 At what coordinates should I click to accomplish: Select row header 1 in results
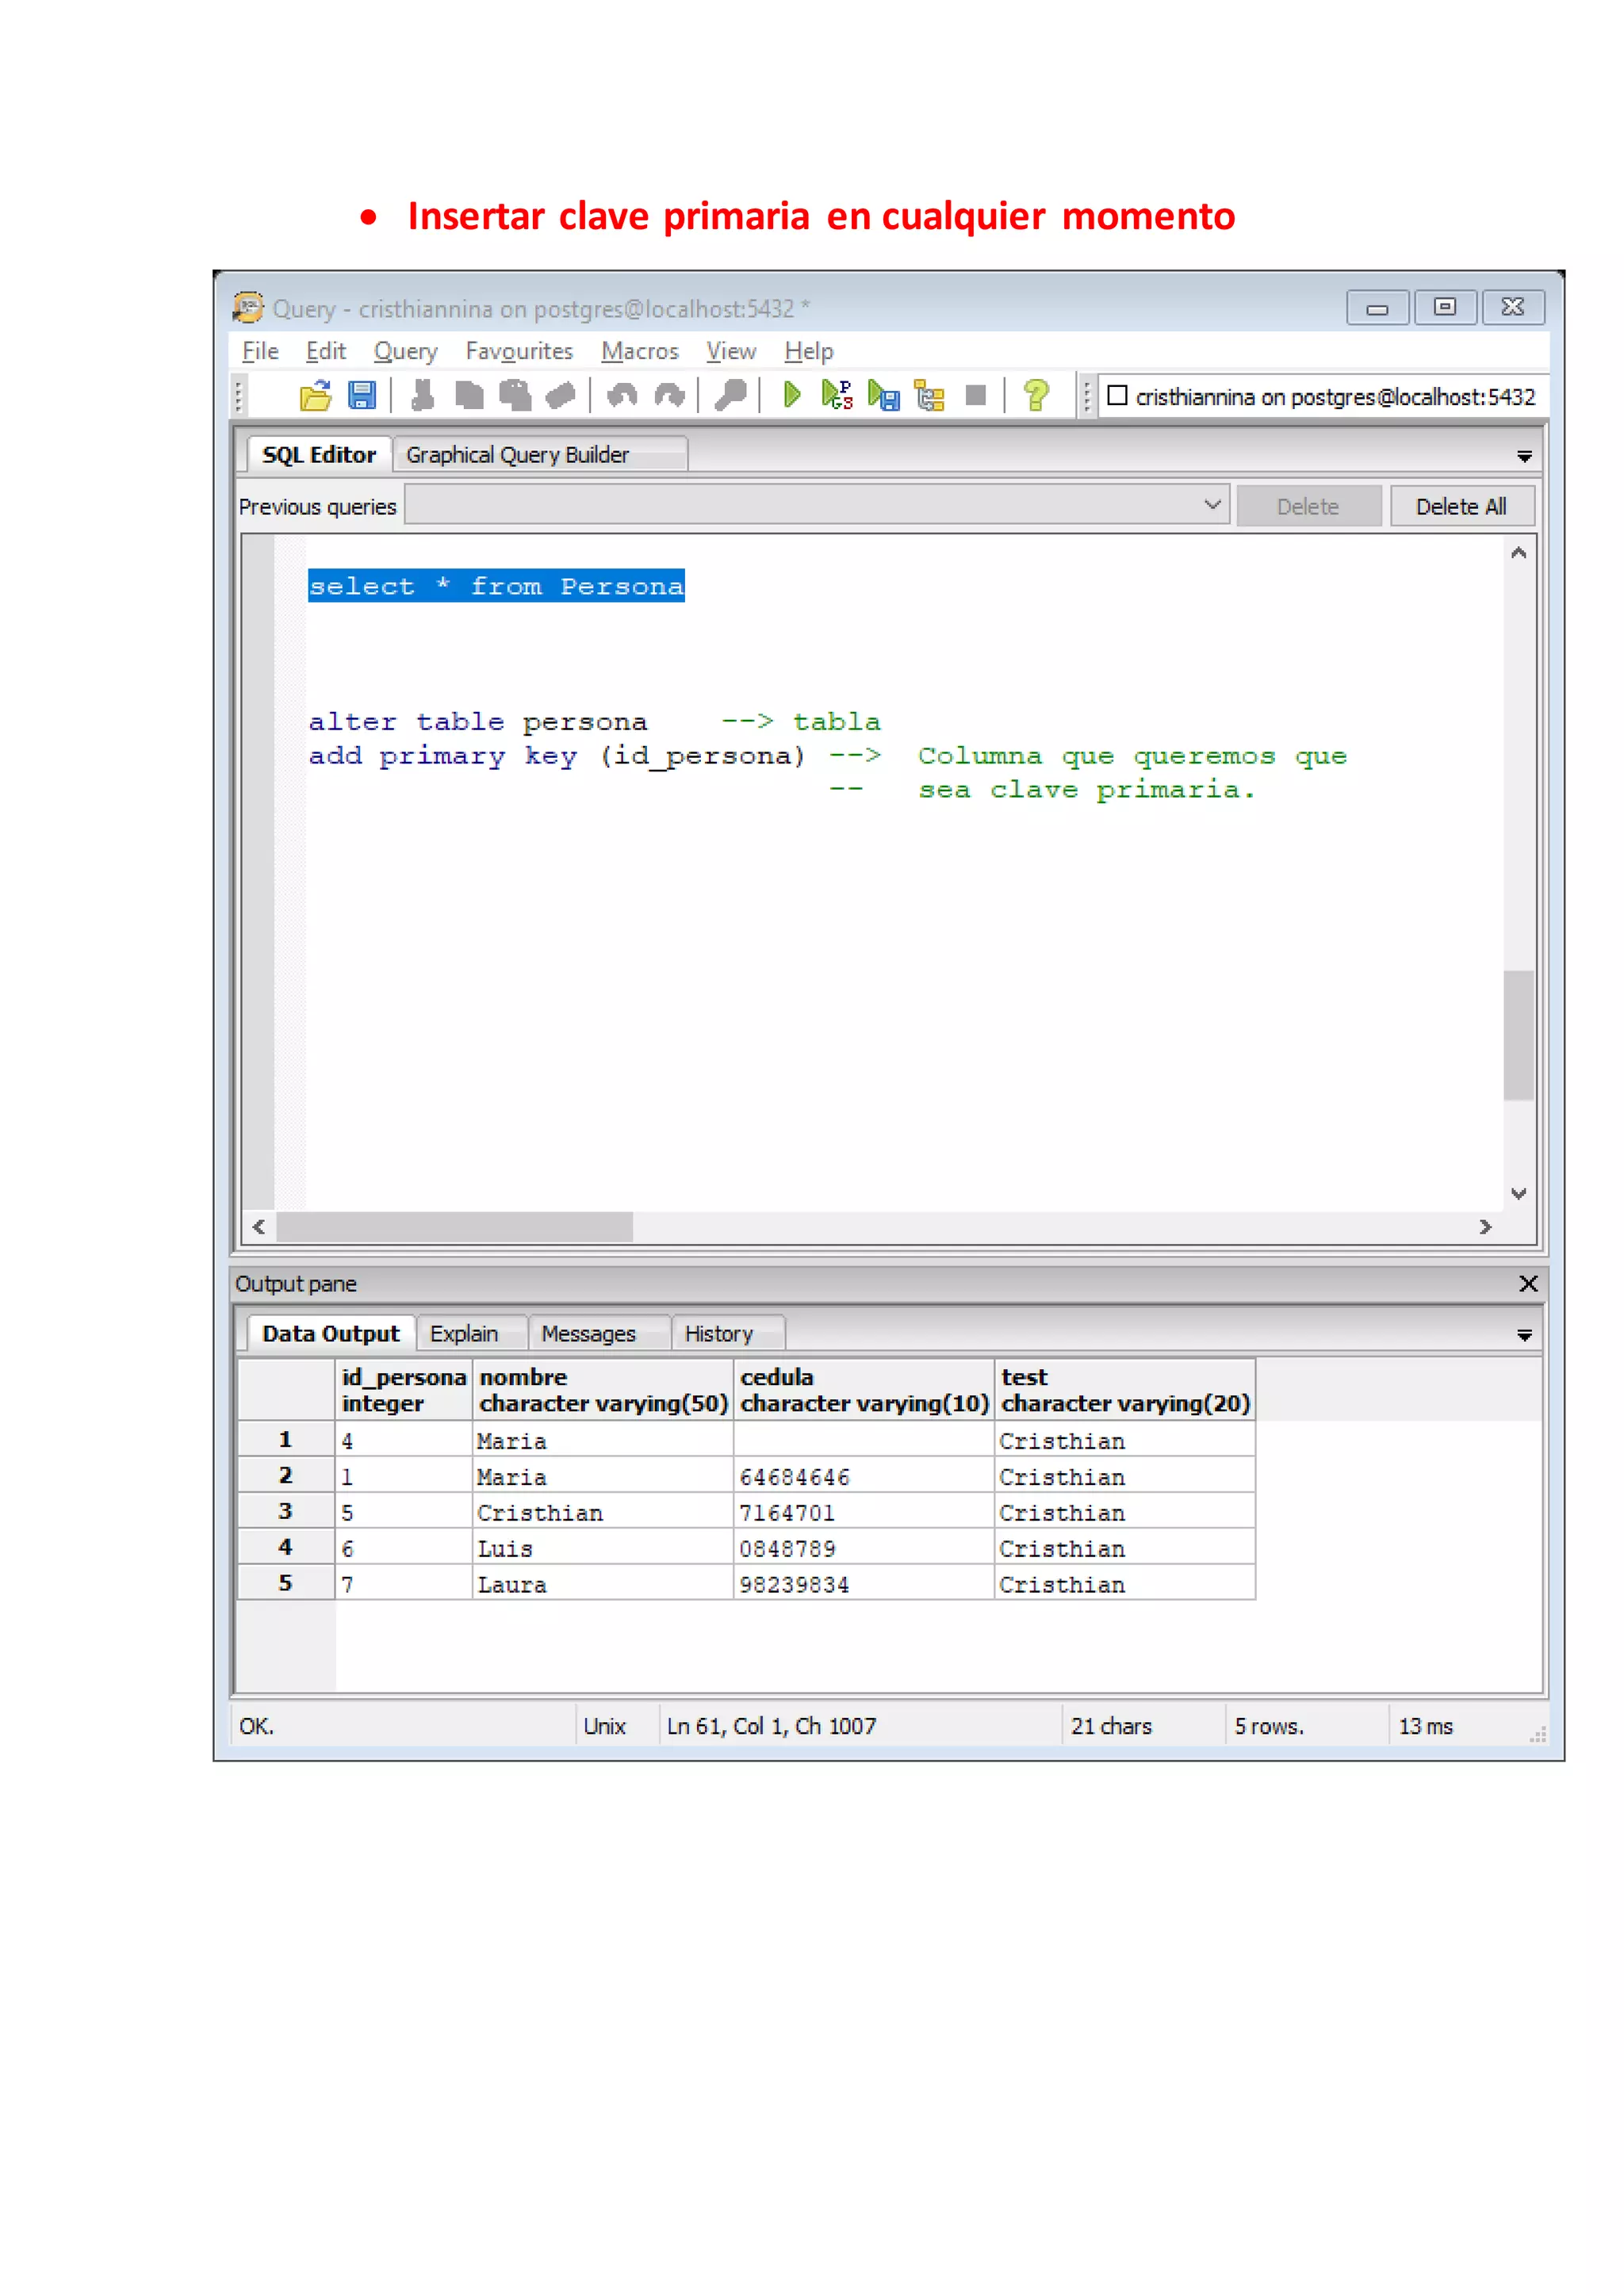(x=285, y=1439)
